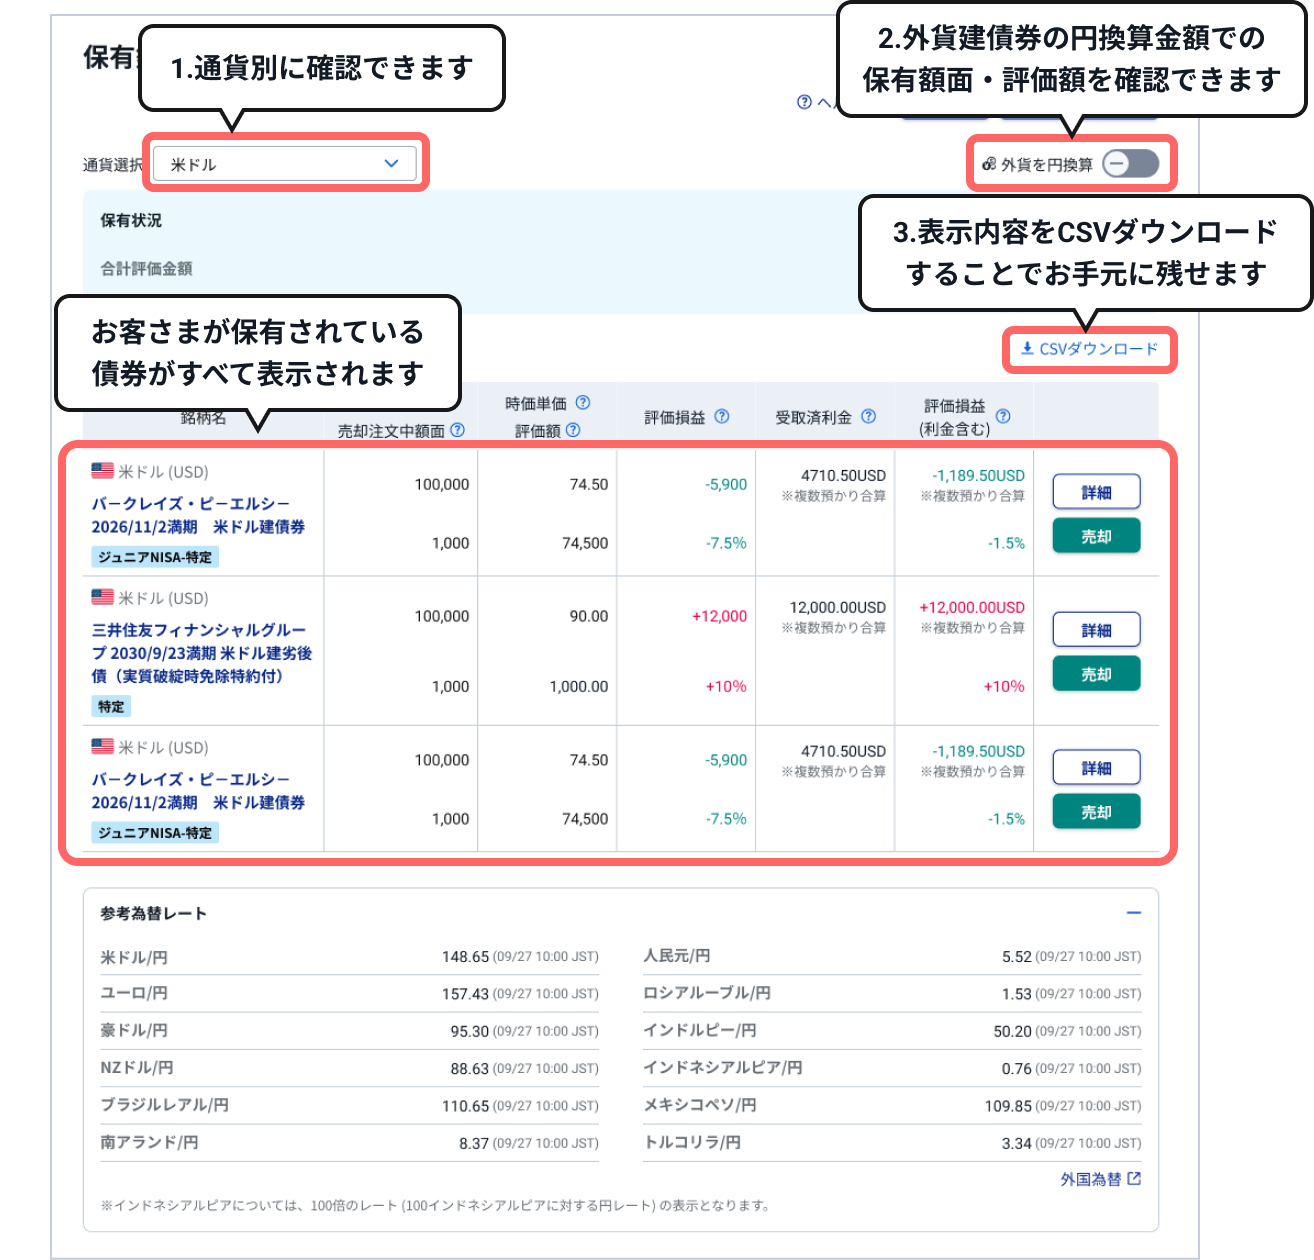This screenshot has width=1314, height=1260.
Task: Open the 通貨選択 currency dropdown showing 米ドル
Action: [x=285, y=164]
